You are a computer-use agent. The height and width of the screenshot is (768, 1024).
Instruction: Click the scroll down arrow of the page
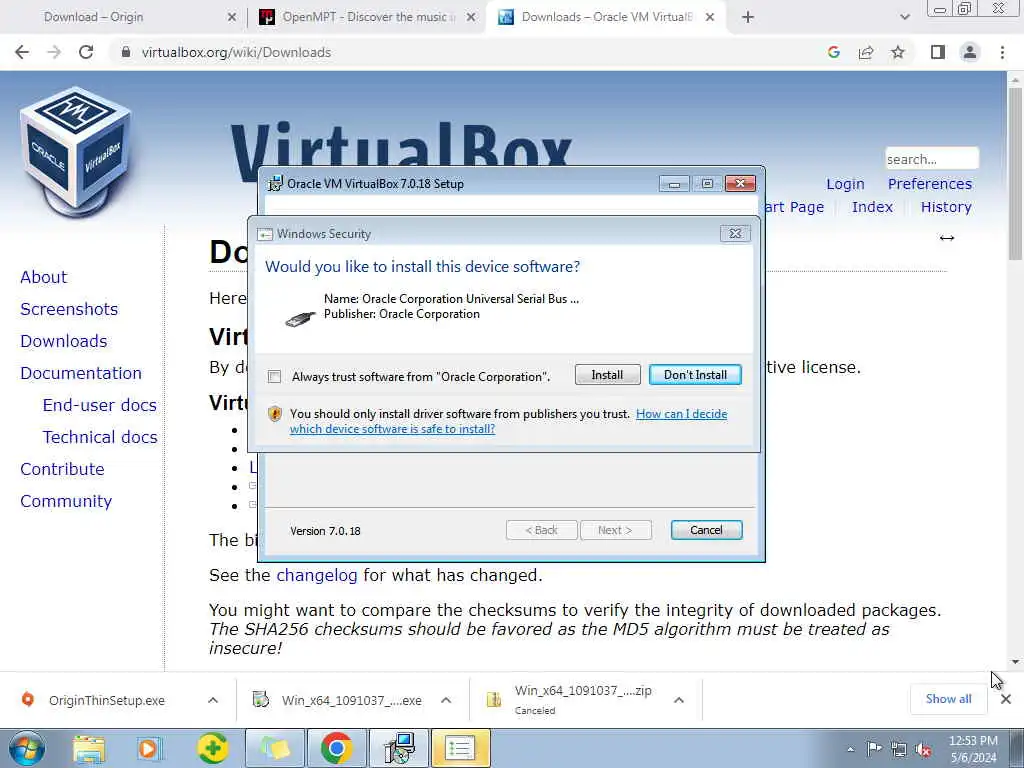pyautogui.click(x=1015, y=662)
